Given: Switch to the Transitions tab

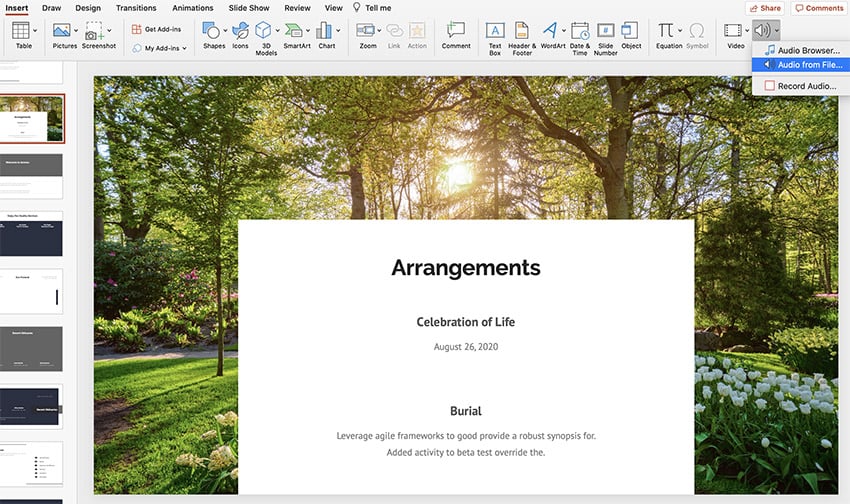Looking at the screenshot, I should (135, 8).
